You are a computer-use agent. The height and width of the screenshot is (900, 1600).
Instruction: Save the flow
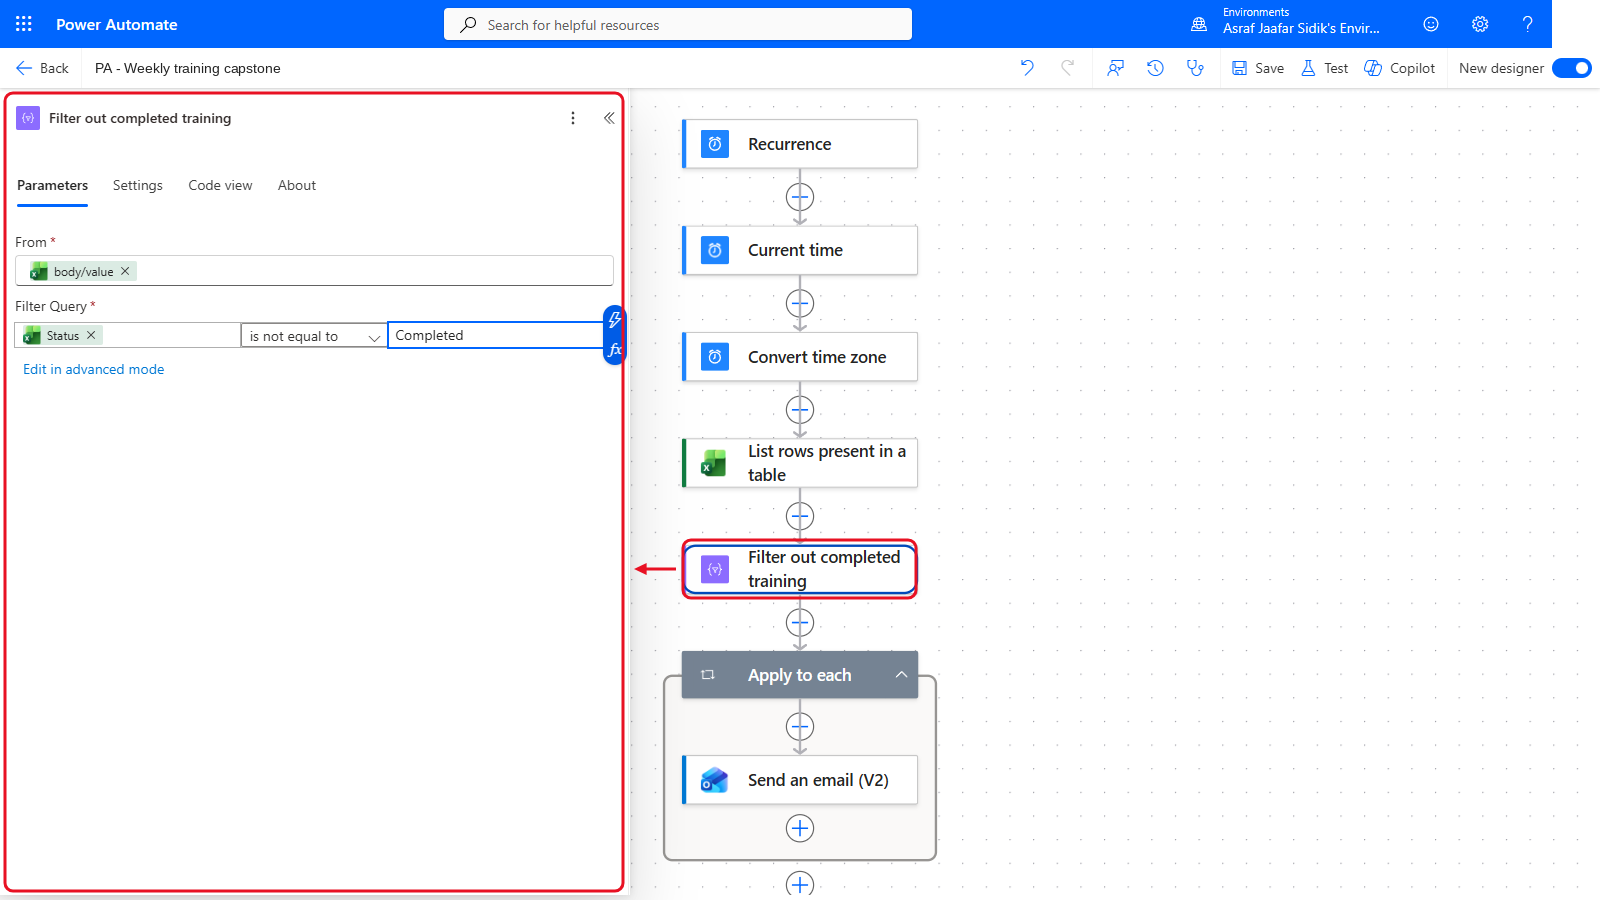pos(1258,68)
